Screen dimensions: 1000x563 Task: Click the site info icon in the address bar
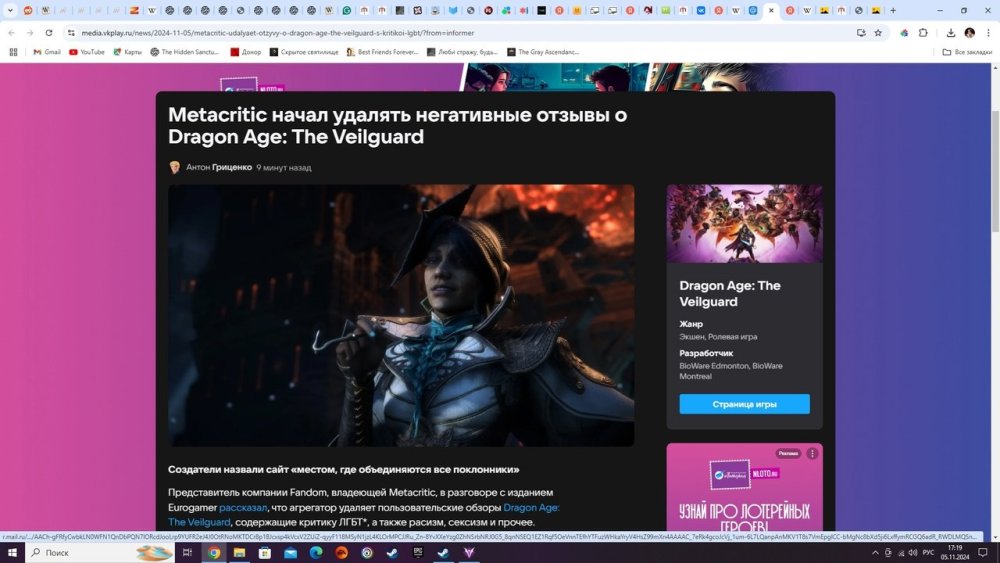click(70, 32)
